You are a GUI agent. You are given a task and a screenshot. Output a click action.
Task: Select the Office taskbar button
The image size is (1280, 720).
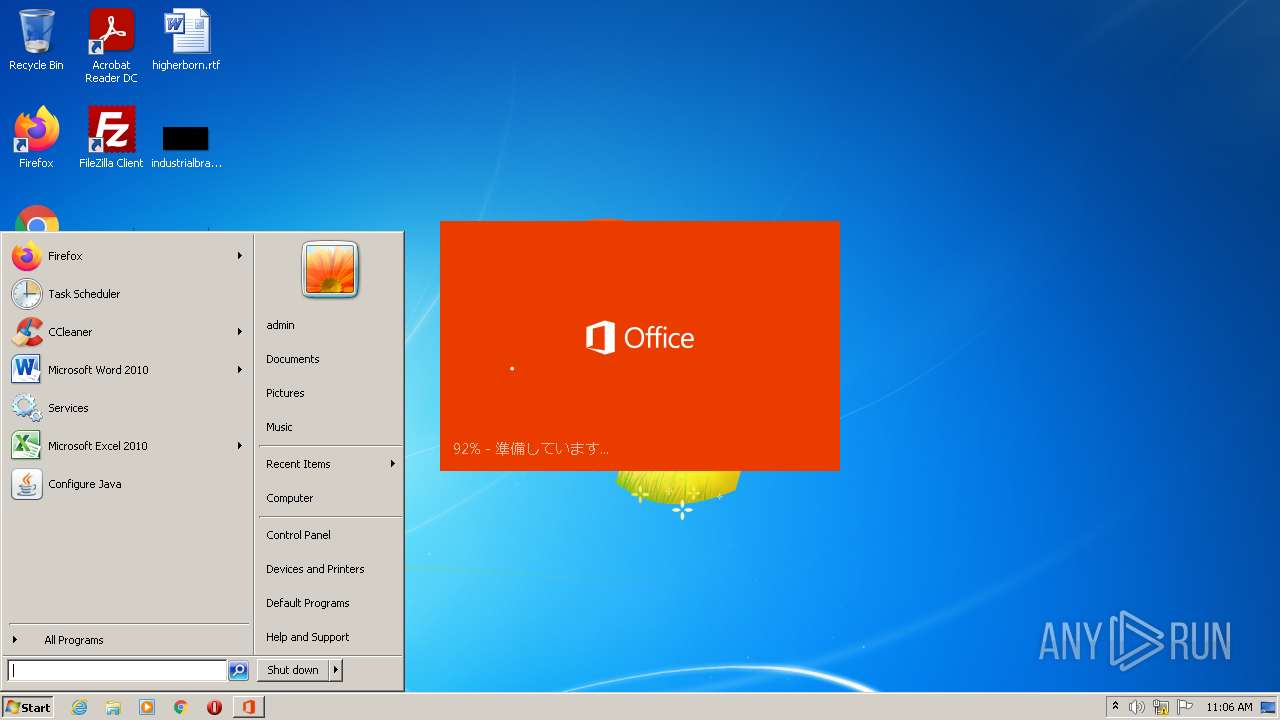click(x=248, y=707)
